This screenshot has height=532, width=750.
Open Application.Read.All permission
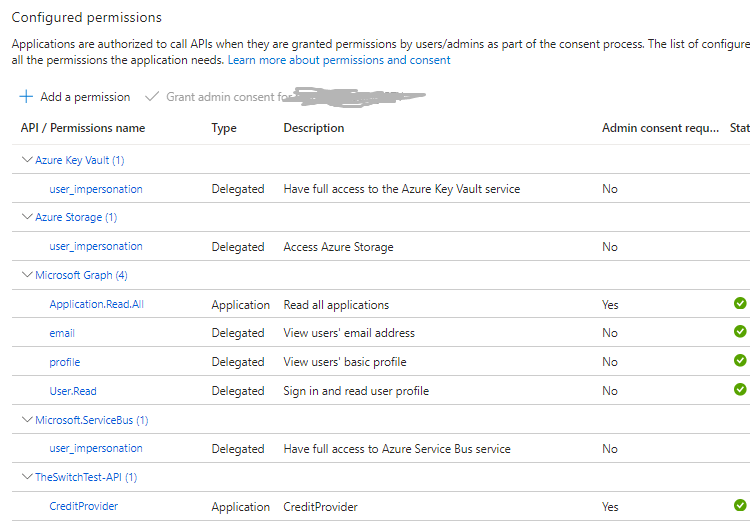pyautogui.click(x=97, y=304)
